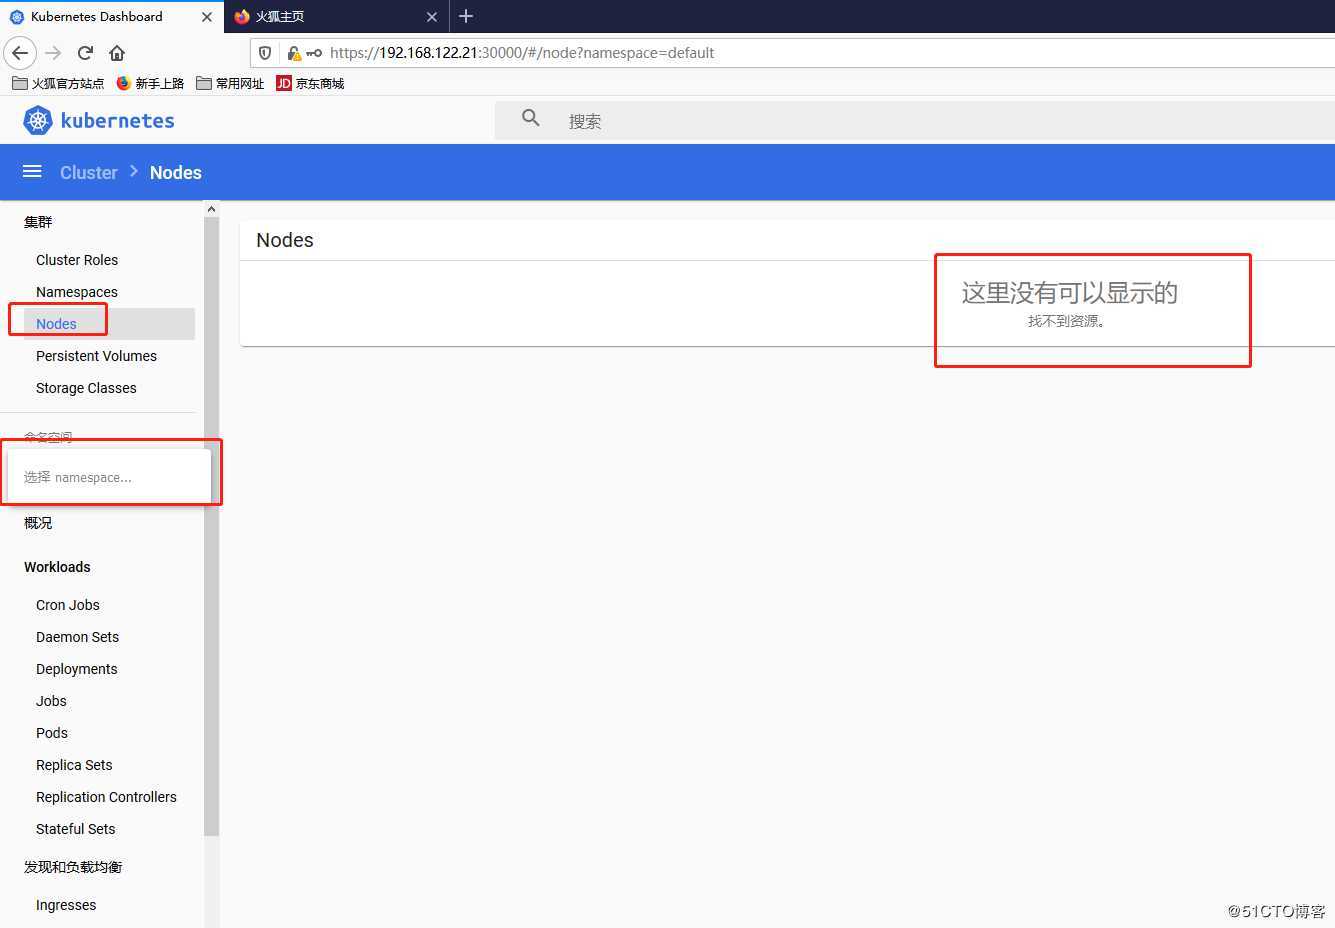Click the browser back arrow button

20,53
